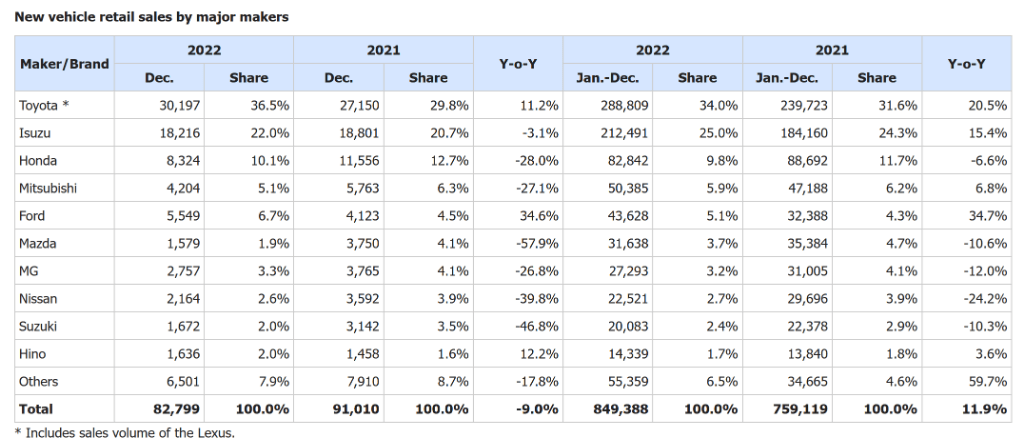Screen dimensions: 1024x440
Task: Click the Honda row label
Action: coord(38,161)
